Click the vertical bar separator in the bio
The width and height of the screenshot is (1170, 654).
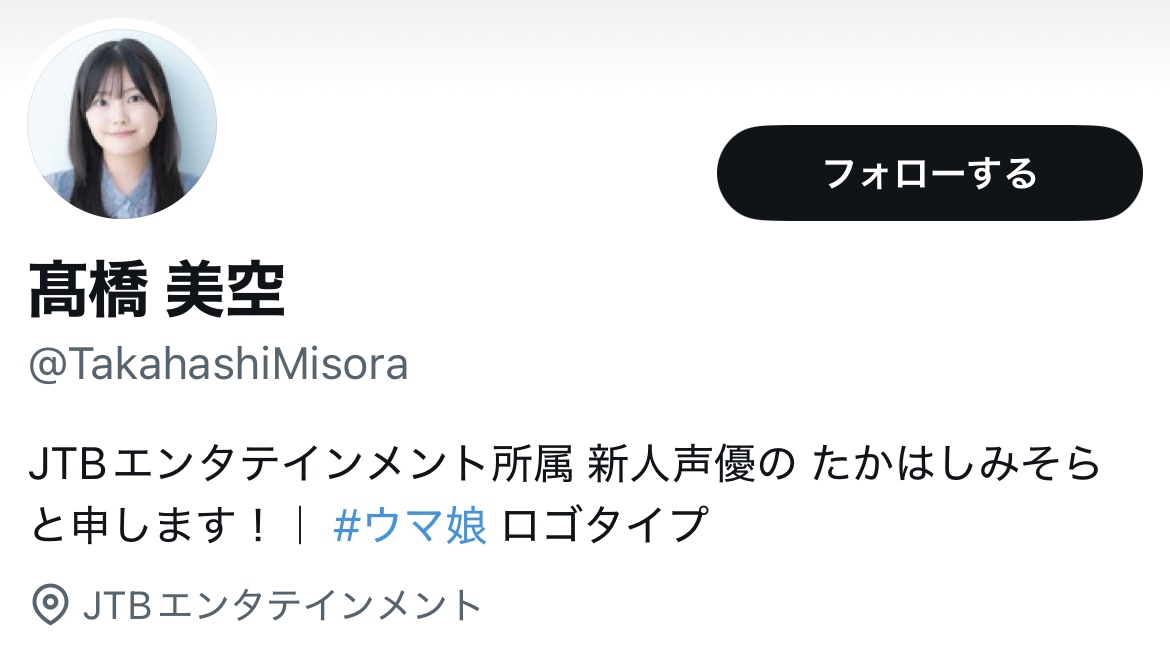click(300, 525)
